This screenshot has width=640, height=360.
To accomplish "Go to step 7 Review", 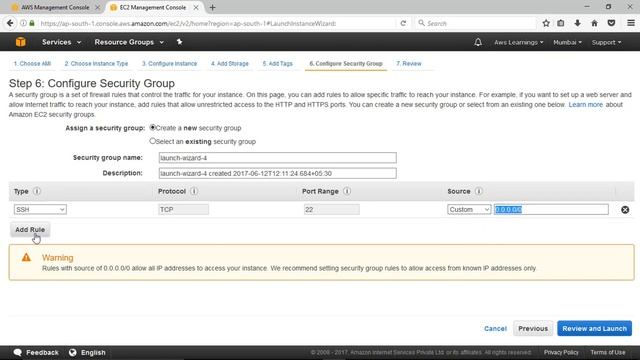I will 409,64.
